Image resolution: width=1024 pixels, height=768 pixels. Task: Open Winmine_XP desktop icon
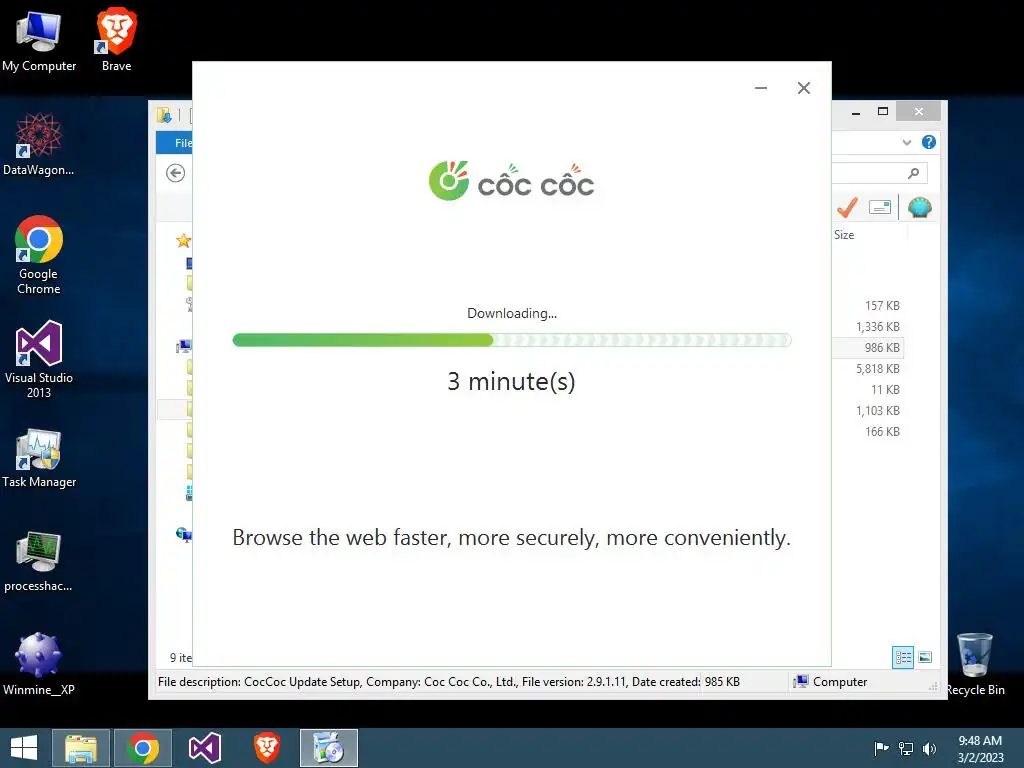pyautogui.click(x=39, y=665)
